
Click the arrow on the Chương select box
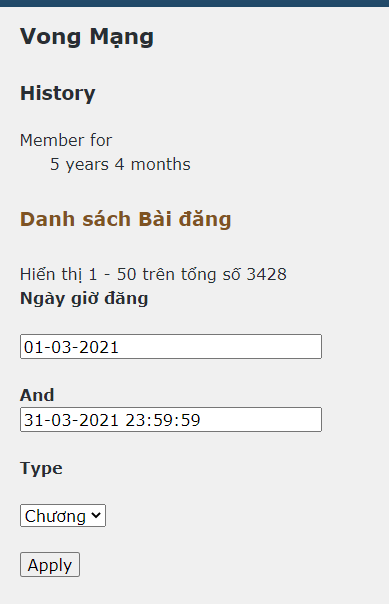(96, 515)
